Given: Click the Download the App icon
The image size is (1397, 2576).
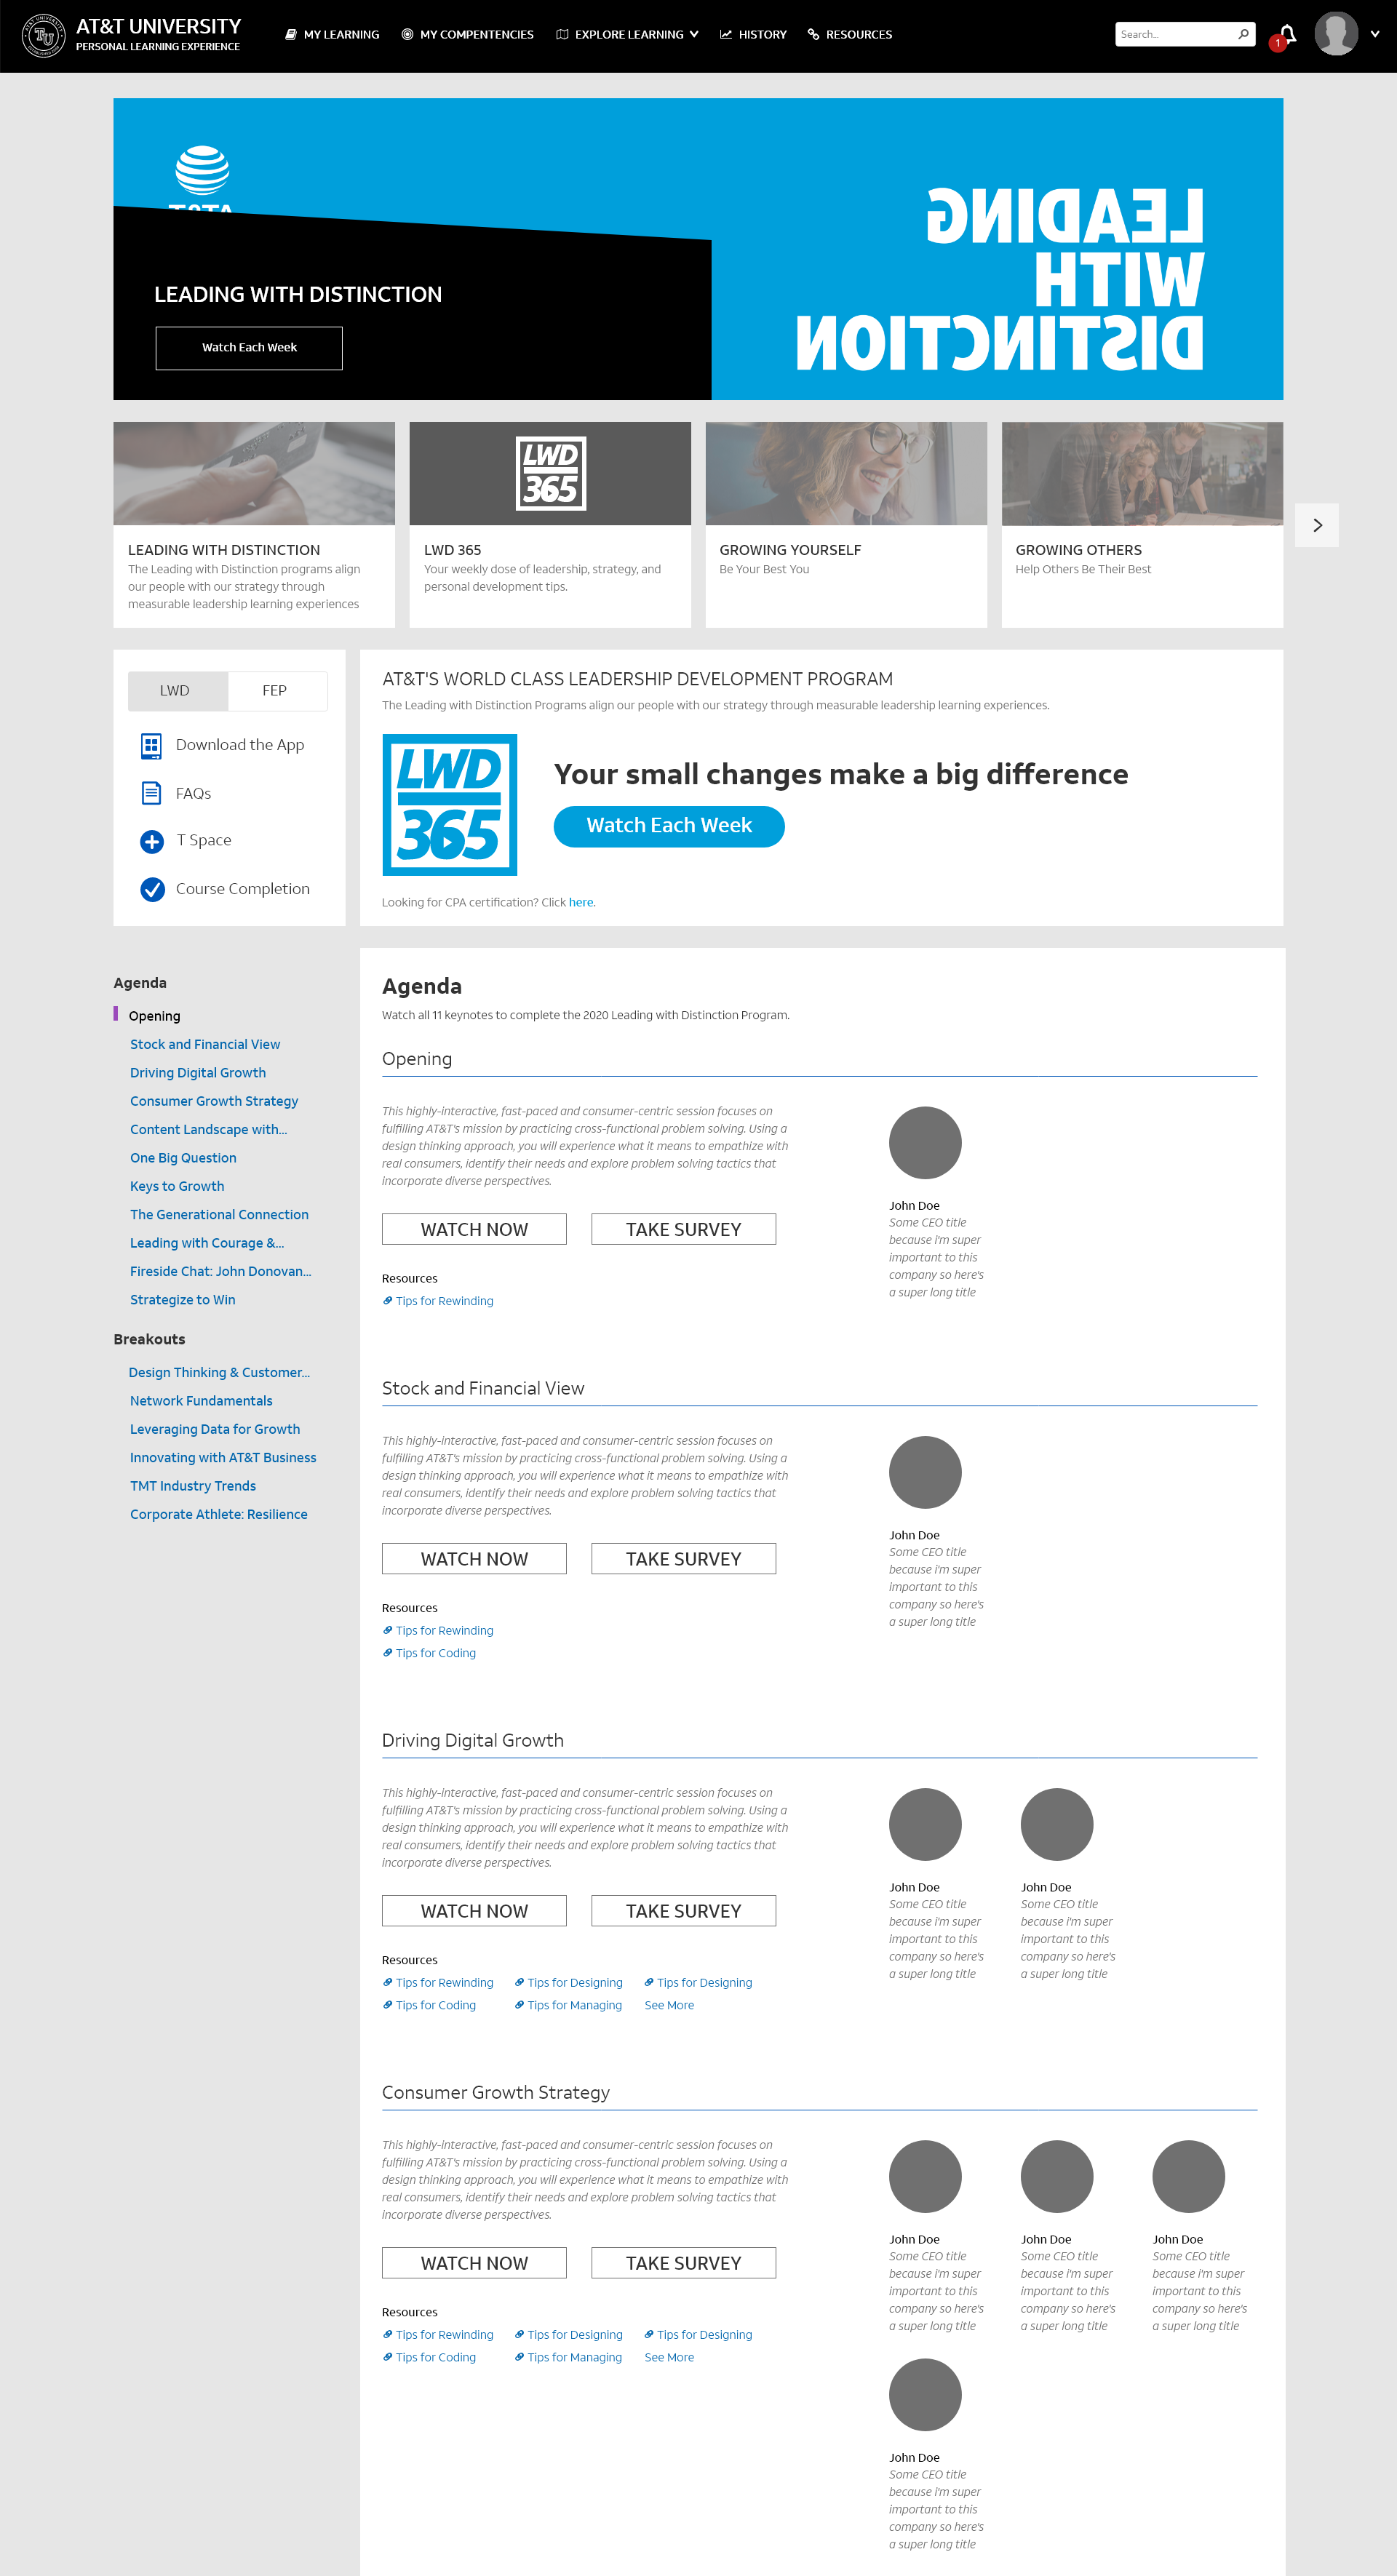Looking at the screenshot, I should (151, 745).
